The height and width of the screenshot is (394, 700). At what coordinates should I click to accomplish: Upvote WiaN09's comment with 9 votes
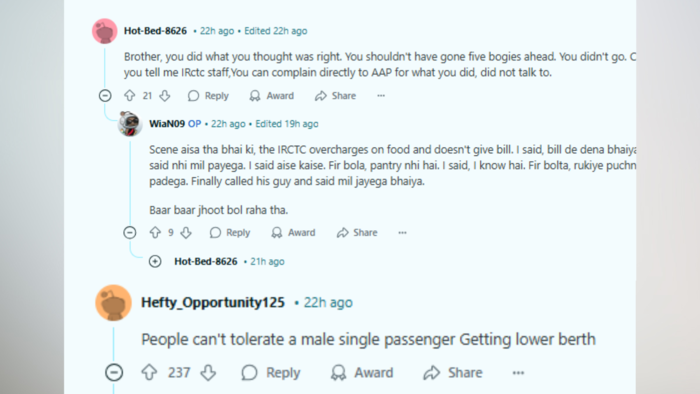(155, 232)
